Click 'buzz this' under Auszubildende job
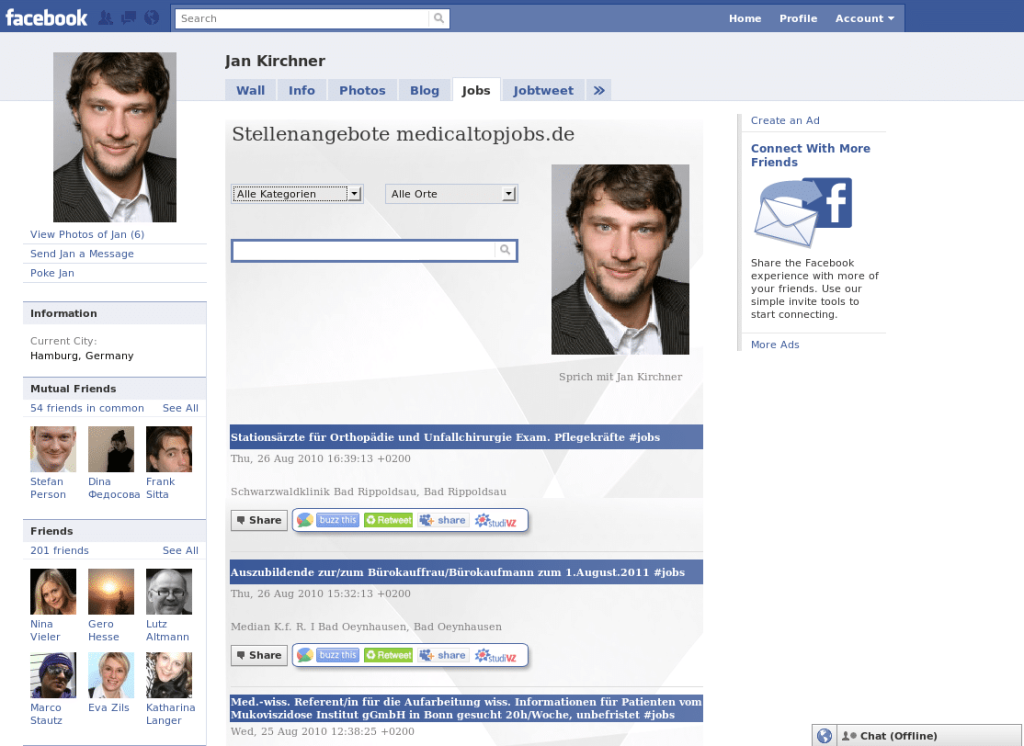 338,655
